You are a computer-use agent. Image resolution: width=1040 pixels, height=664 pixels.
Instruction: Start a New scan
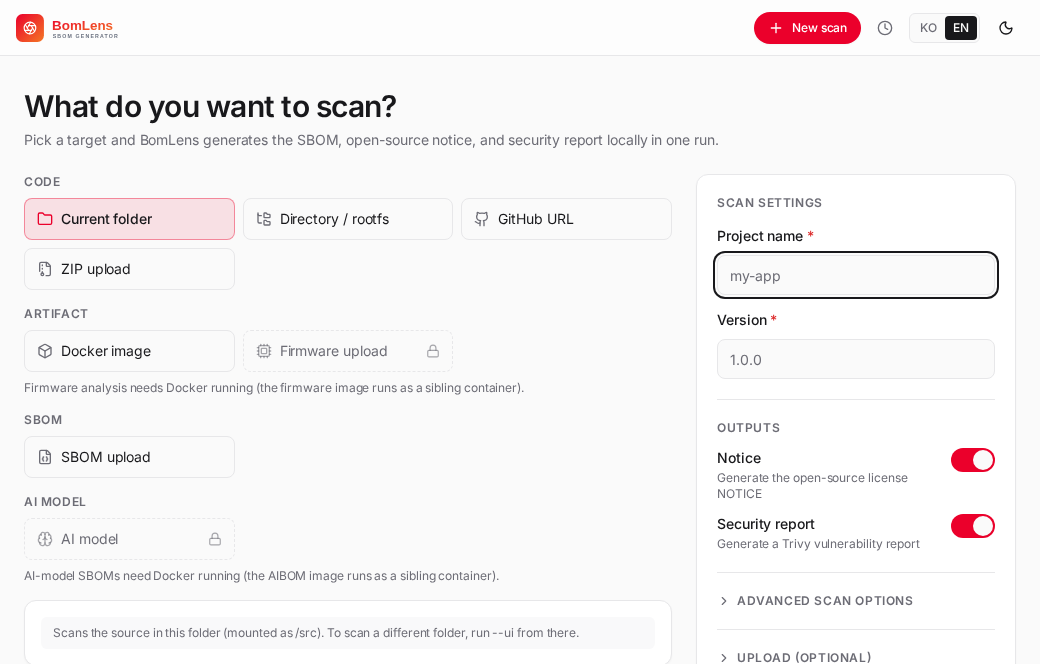tap(807, 28)
